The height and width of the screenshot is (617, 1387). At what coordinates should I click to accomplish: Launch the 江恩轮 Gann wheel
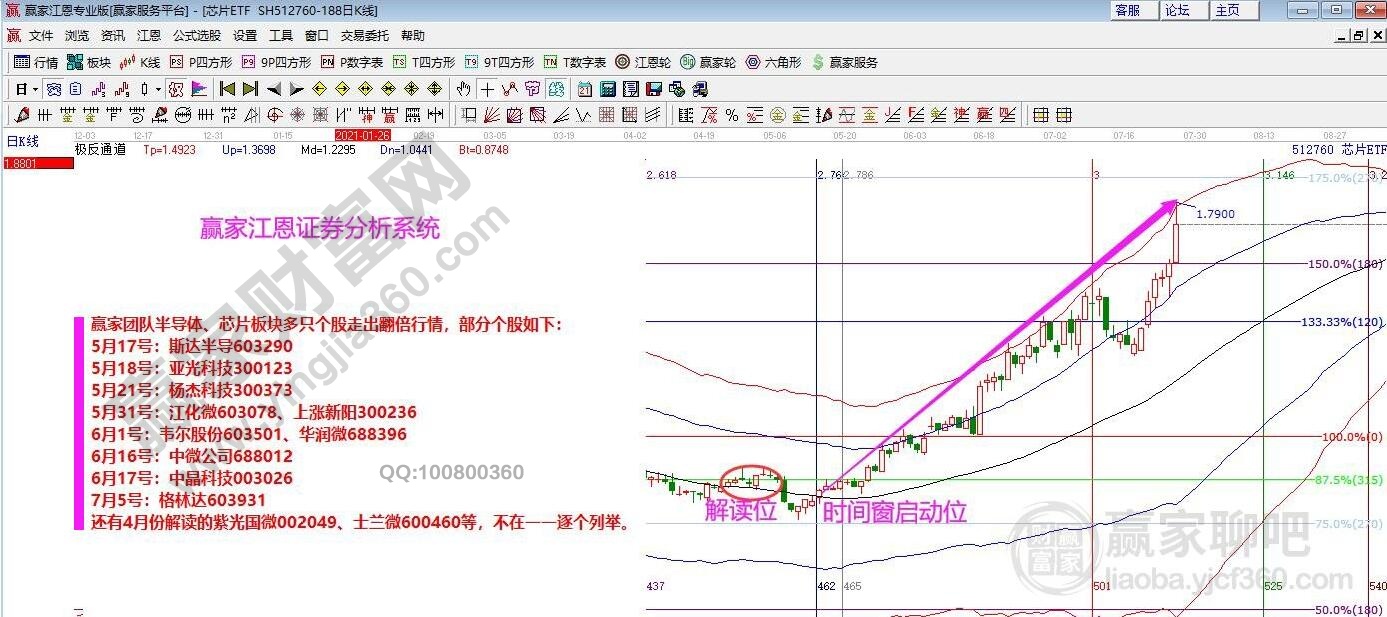coord(643,62)
